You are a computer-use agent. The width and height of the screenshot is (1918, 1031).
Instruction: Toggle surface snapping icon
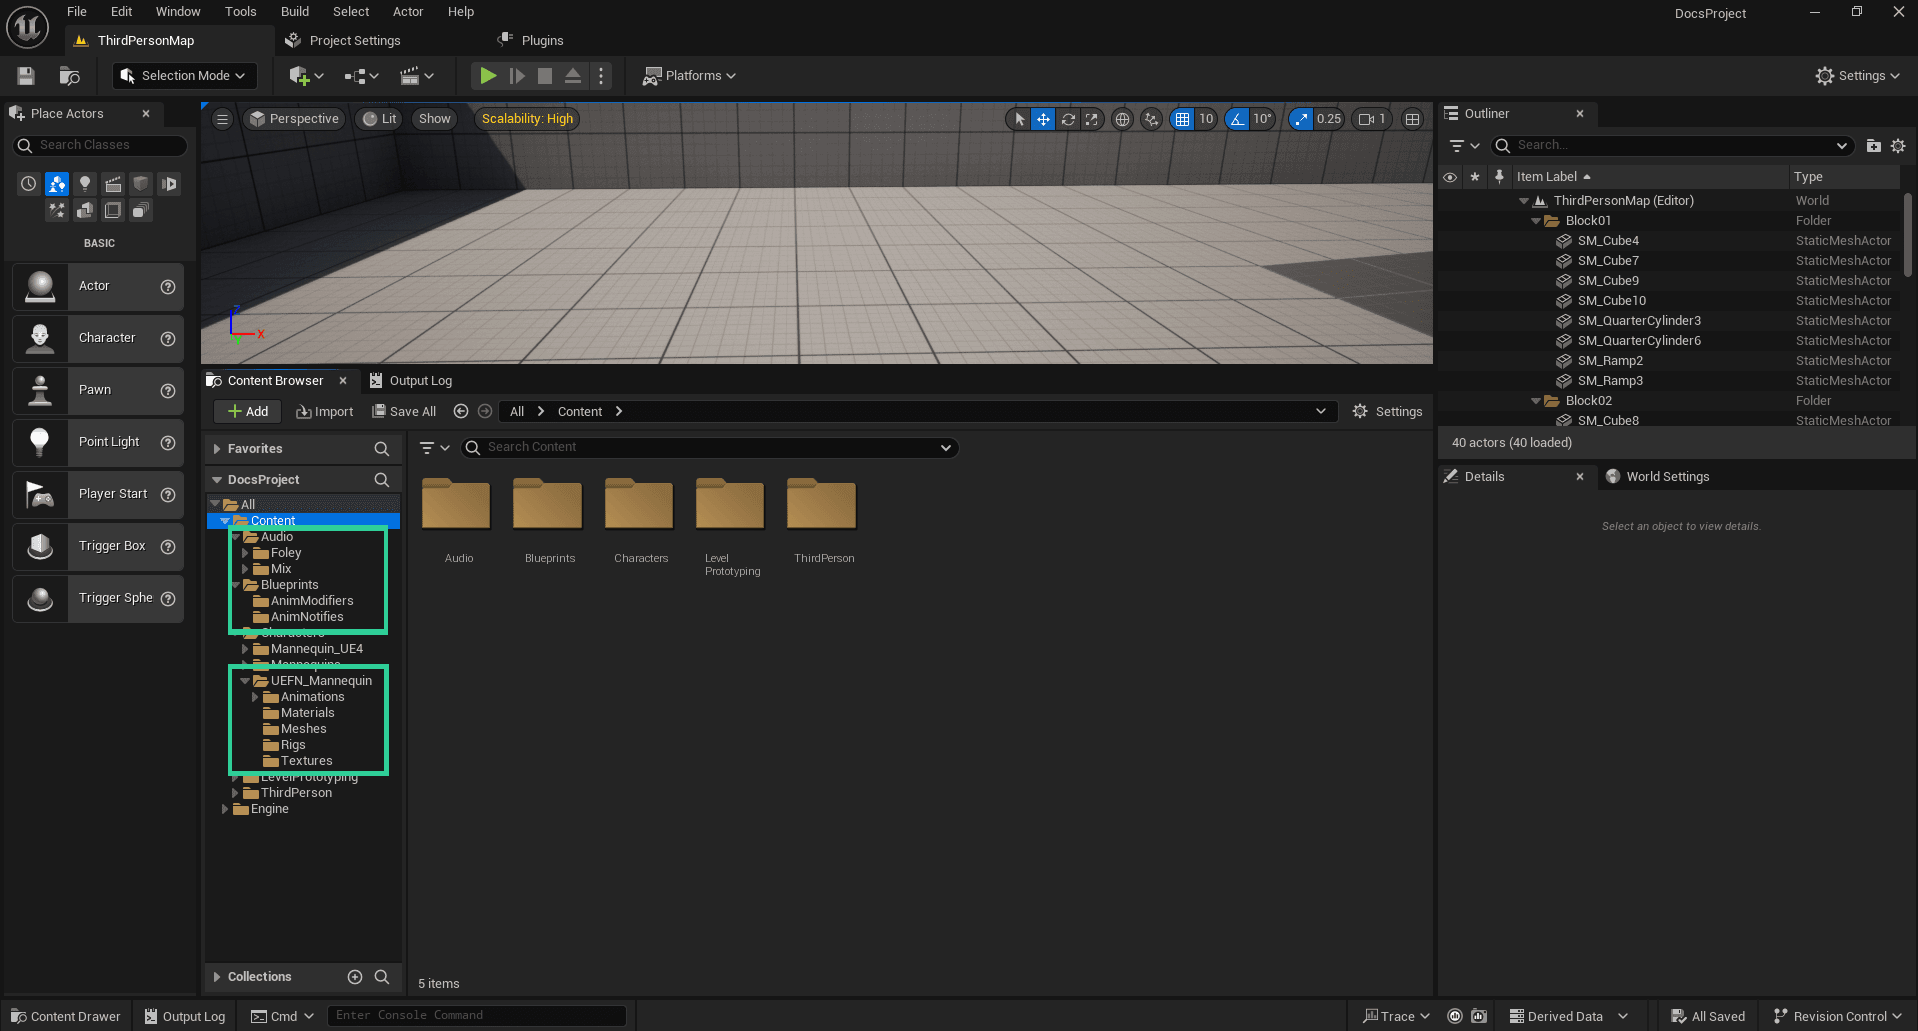(1152, 119)
